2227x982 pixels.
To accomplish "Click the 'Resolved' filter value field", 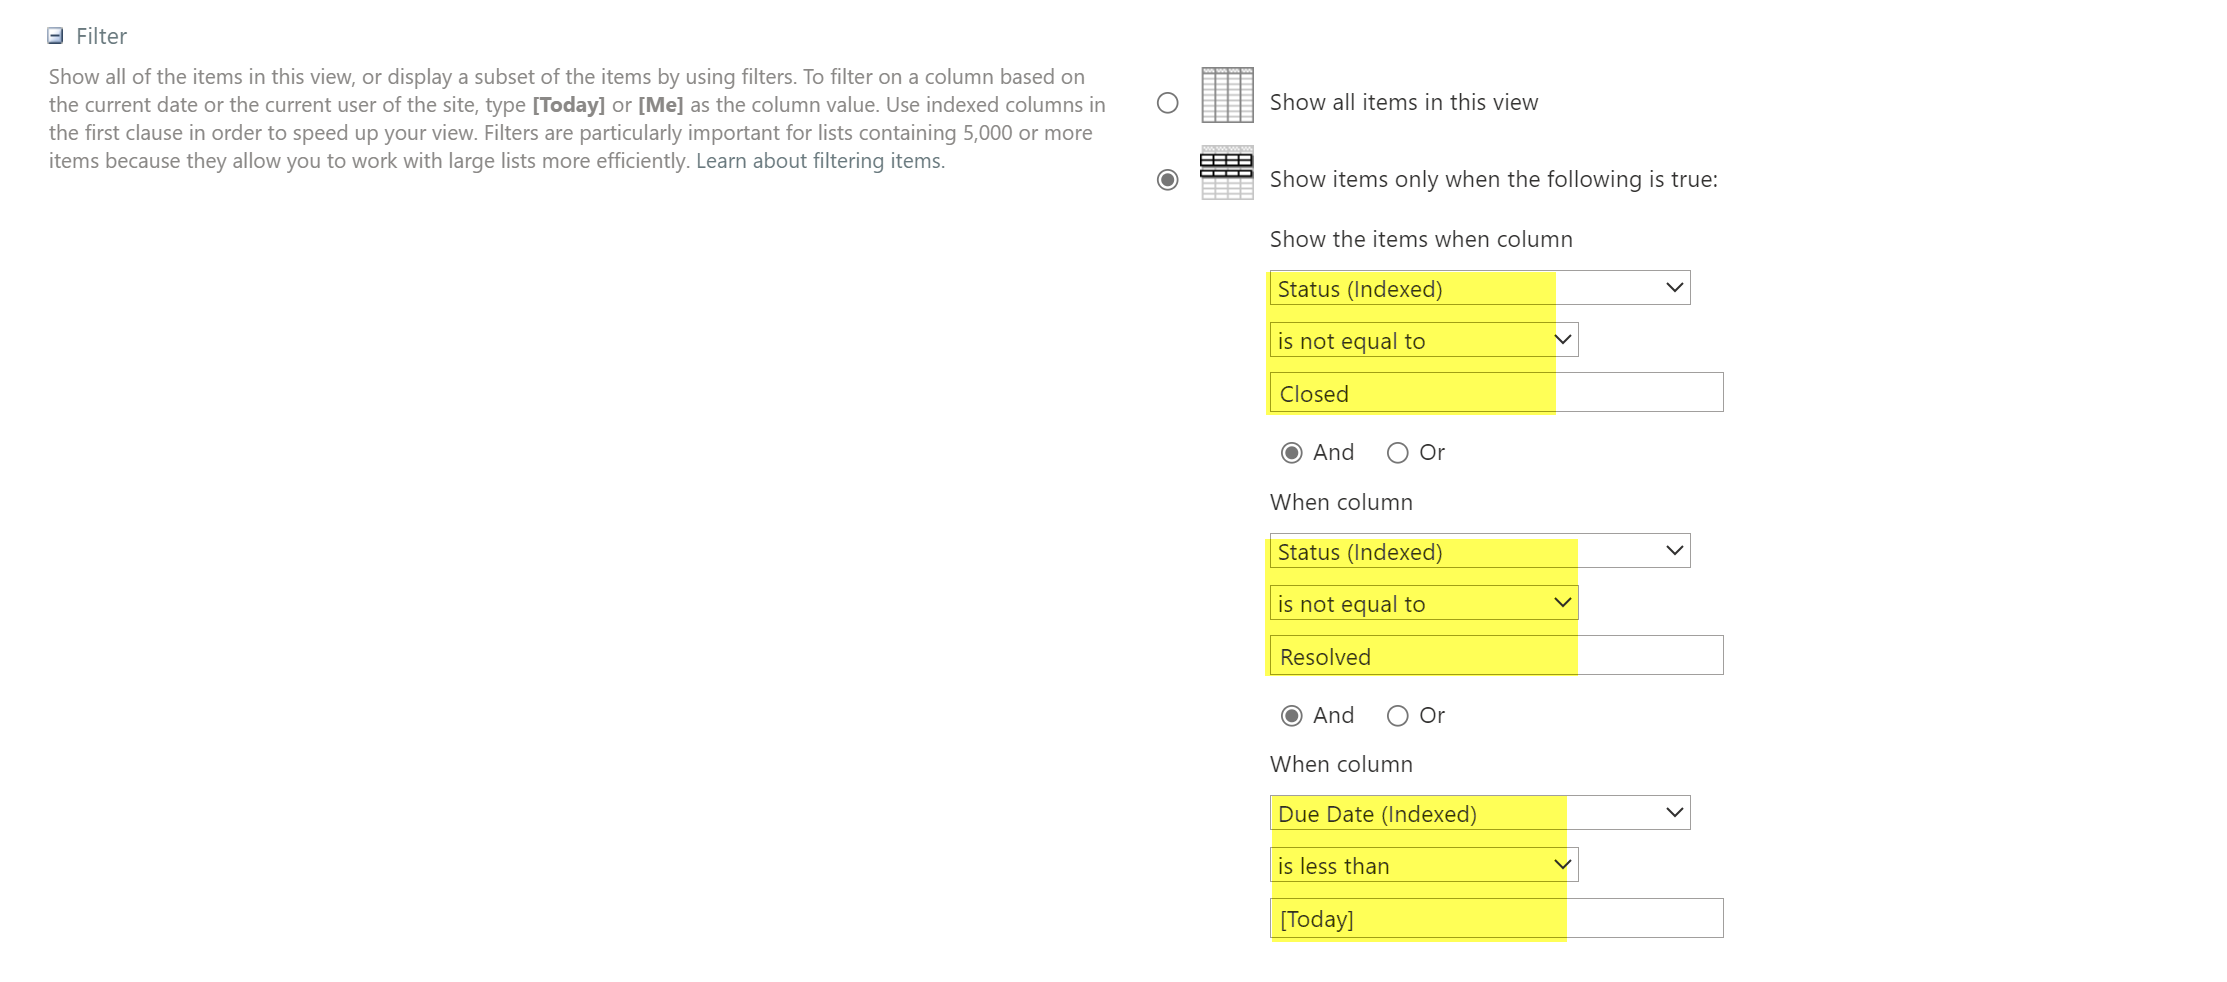I will (x=1495, y=656).
